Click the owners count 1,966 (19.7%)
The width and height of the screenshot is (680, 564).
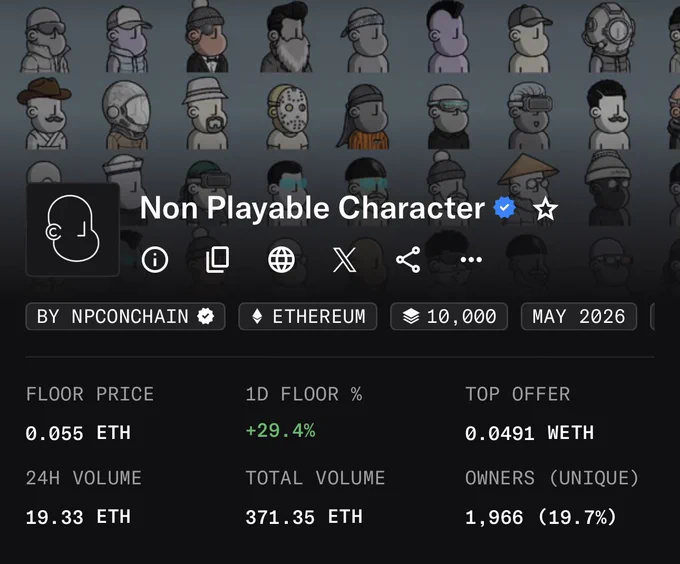[x=540, y=517]
